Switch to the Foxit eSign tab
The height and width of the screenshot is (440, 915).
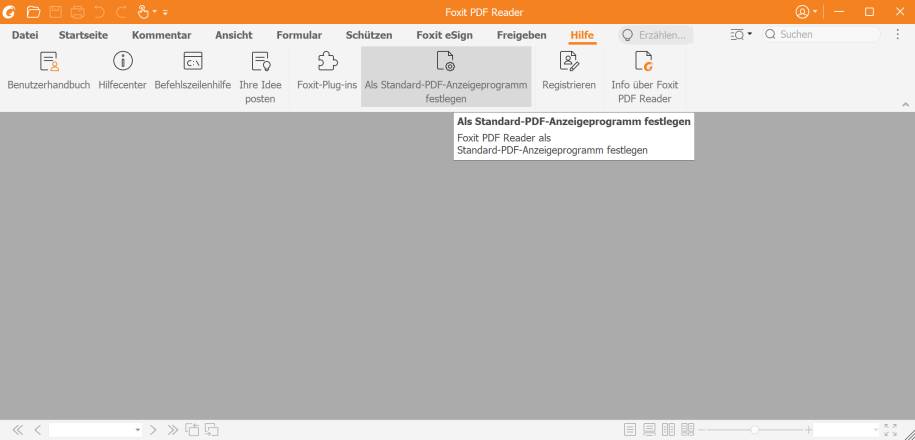pyautogui.click(x=445, y=35)
